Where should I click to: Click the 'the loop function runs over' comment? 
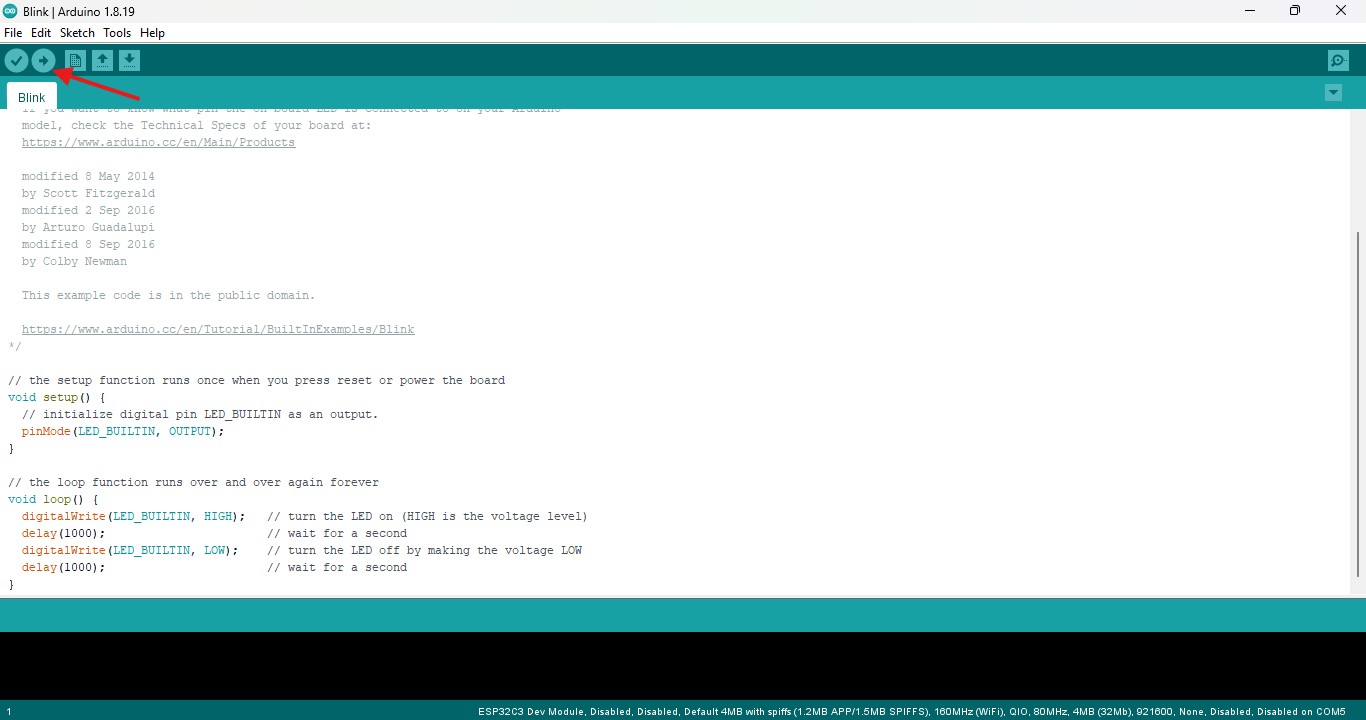click(193, 482)
